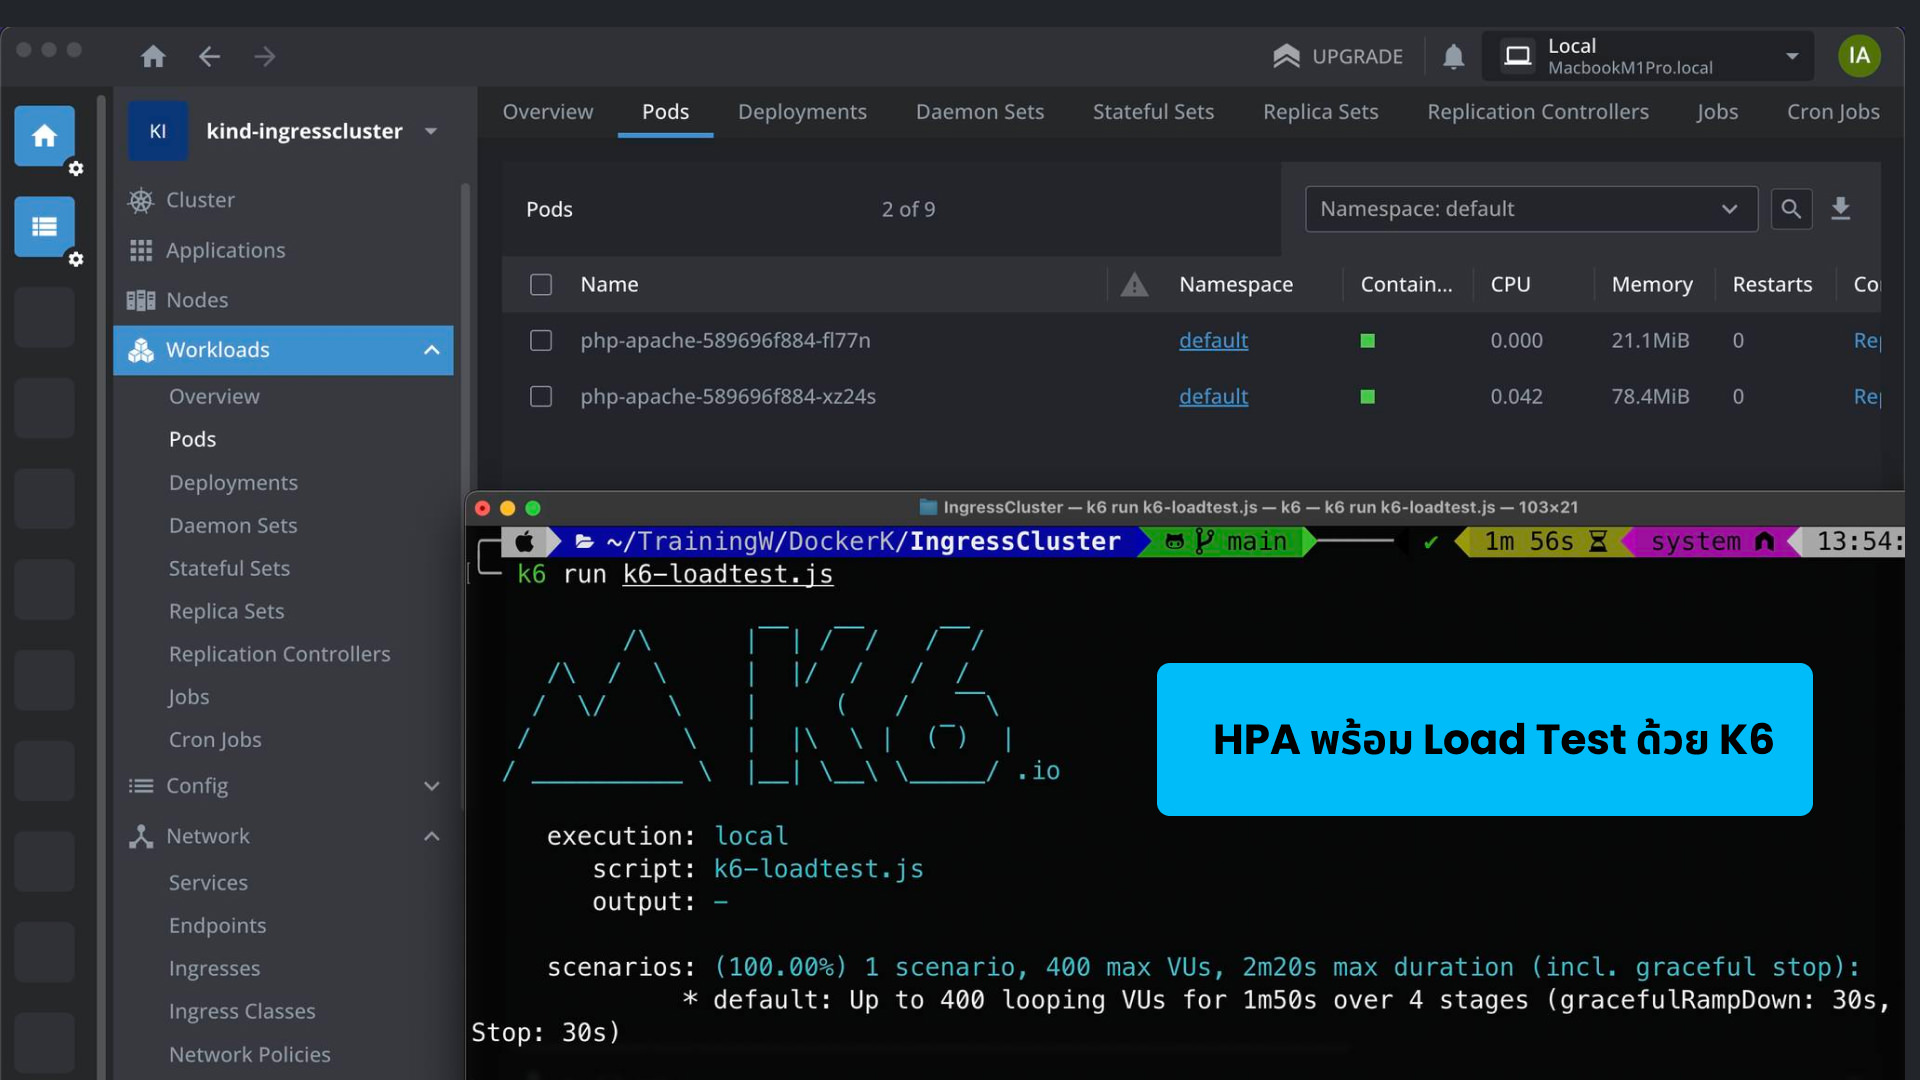The height and width of the screenshot is (1080, 1920).
Task: Click the download icon next to search
Action: click(x=1840, y=209)
